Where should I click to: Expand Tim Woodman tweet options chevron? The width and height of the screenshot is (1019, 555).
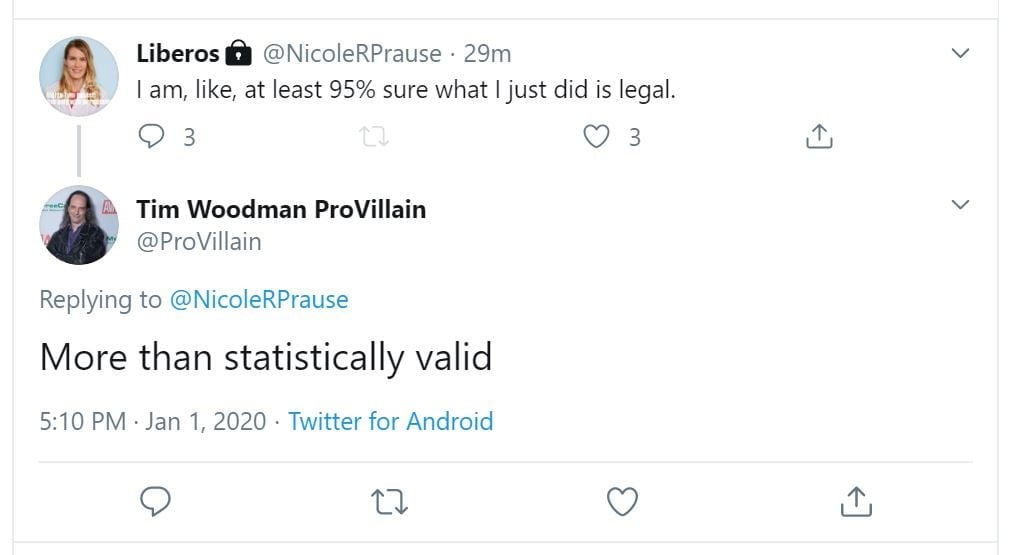[x=960, y=205]
